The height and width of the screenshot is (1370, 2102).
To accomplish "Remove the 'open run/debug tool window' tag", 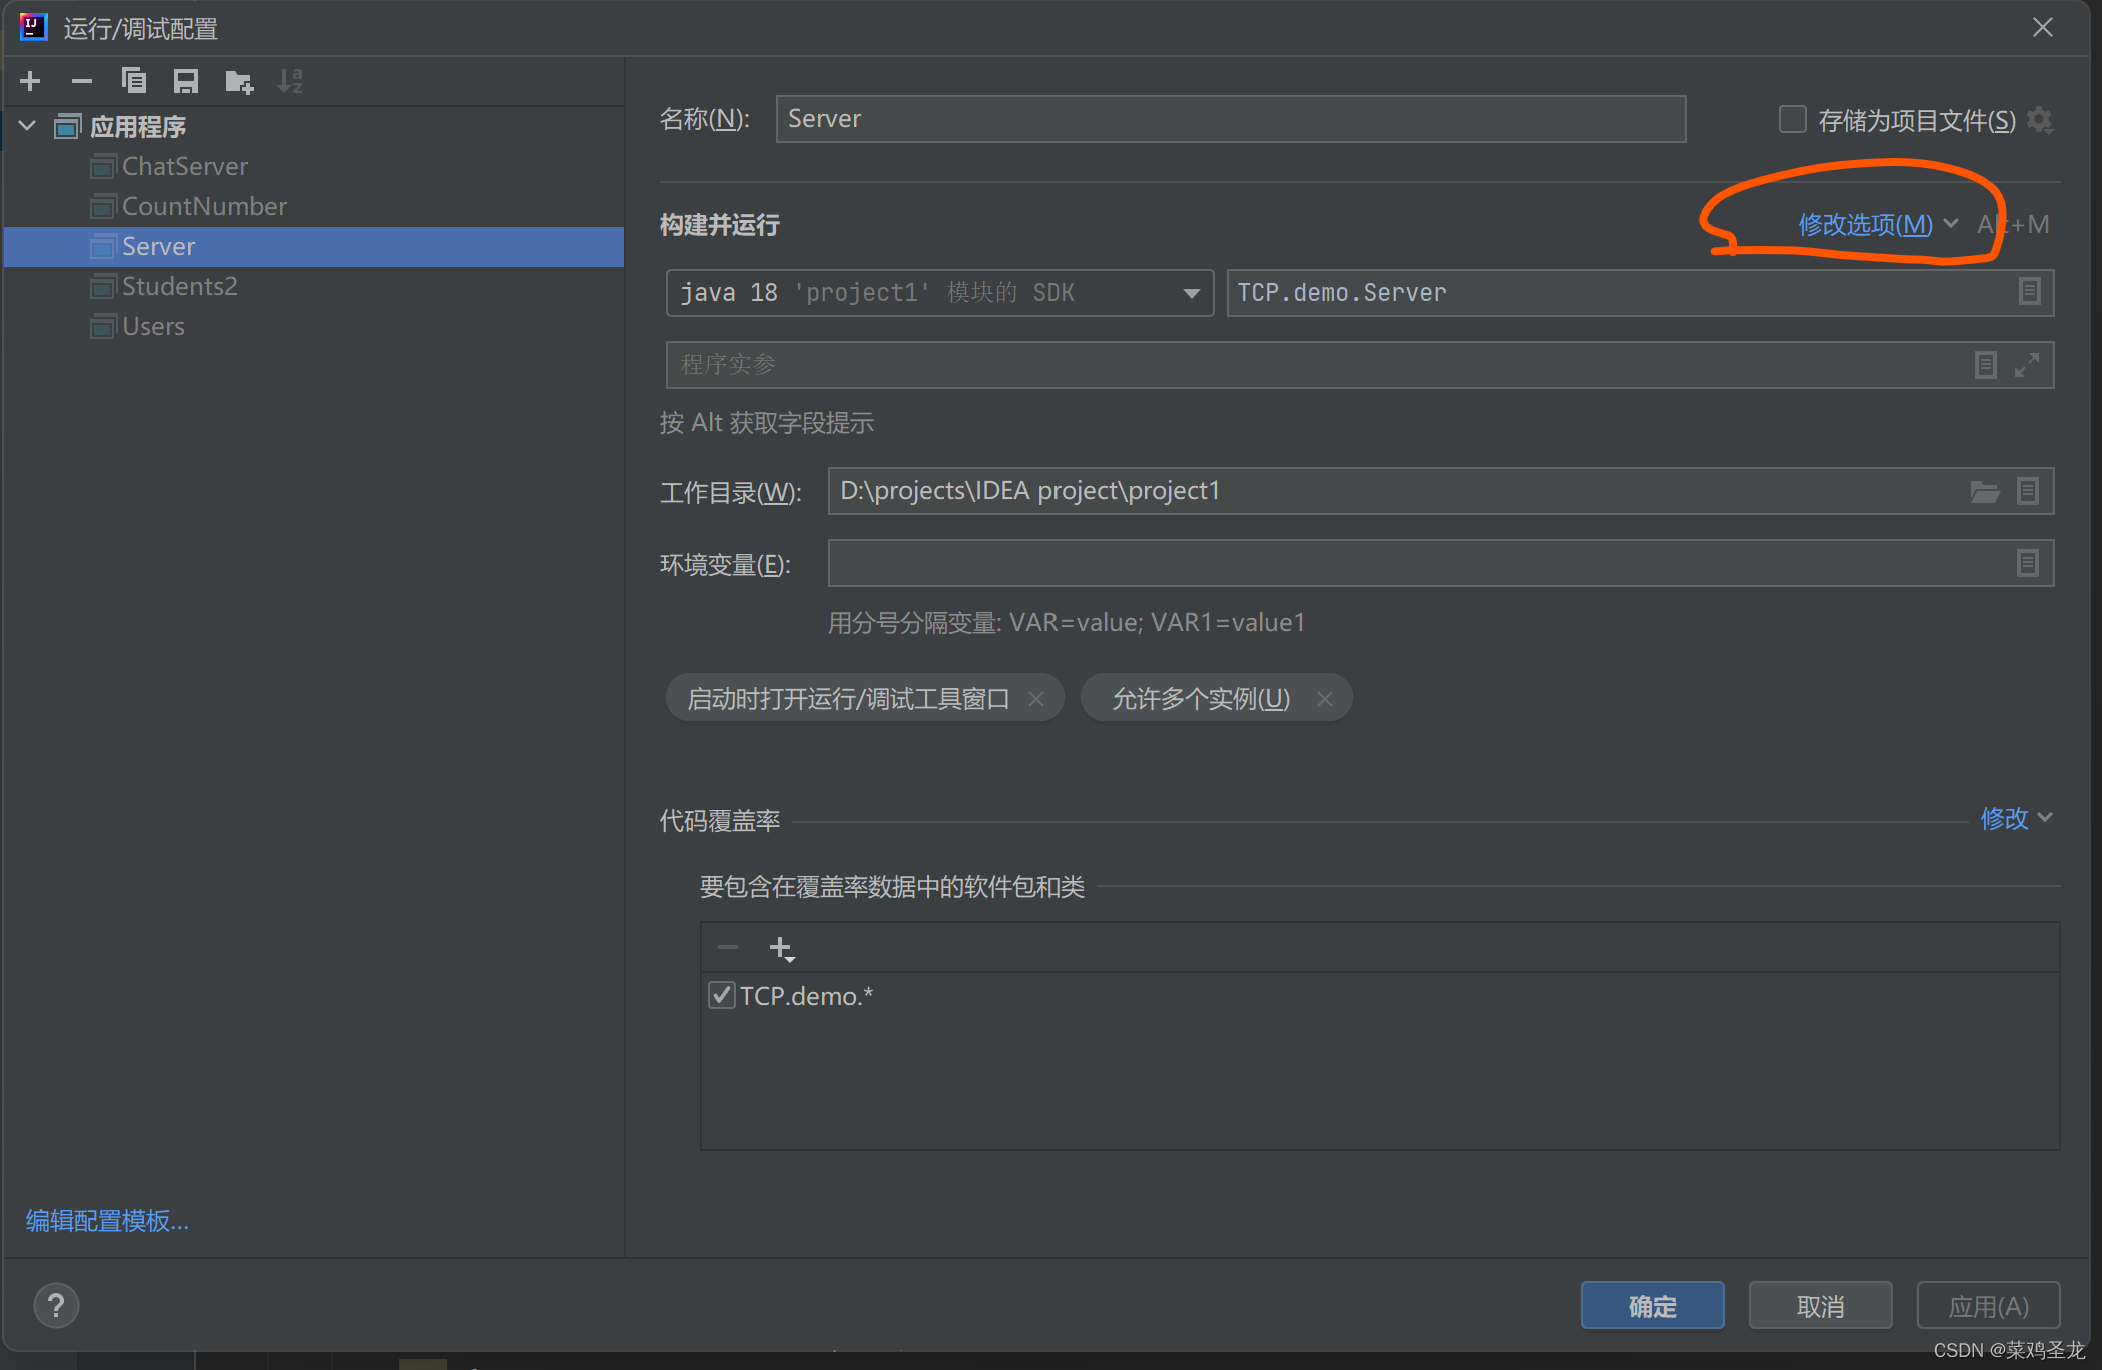I will (1036, 699).
